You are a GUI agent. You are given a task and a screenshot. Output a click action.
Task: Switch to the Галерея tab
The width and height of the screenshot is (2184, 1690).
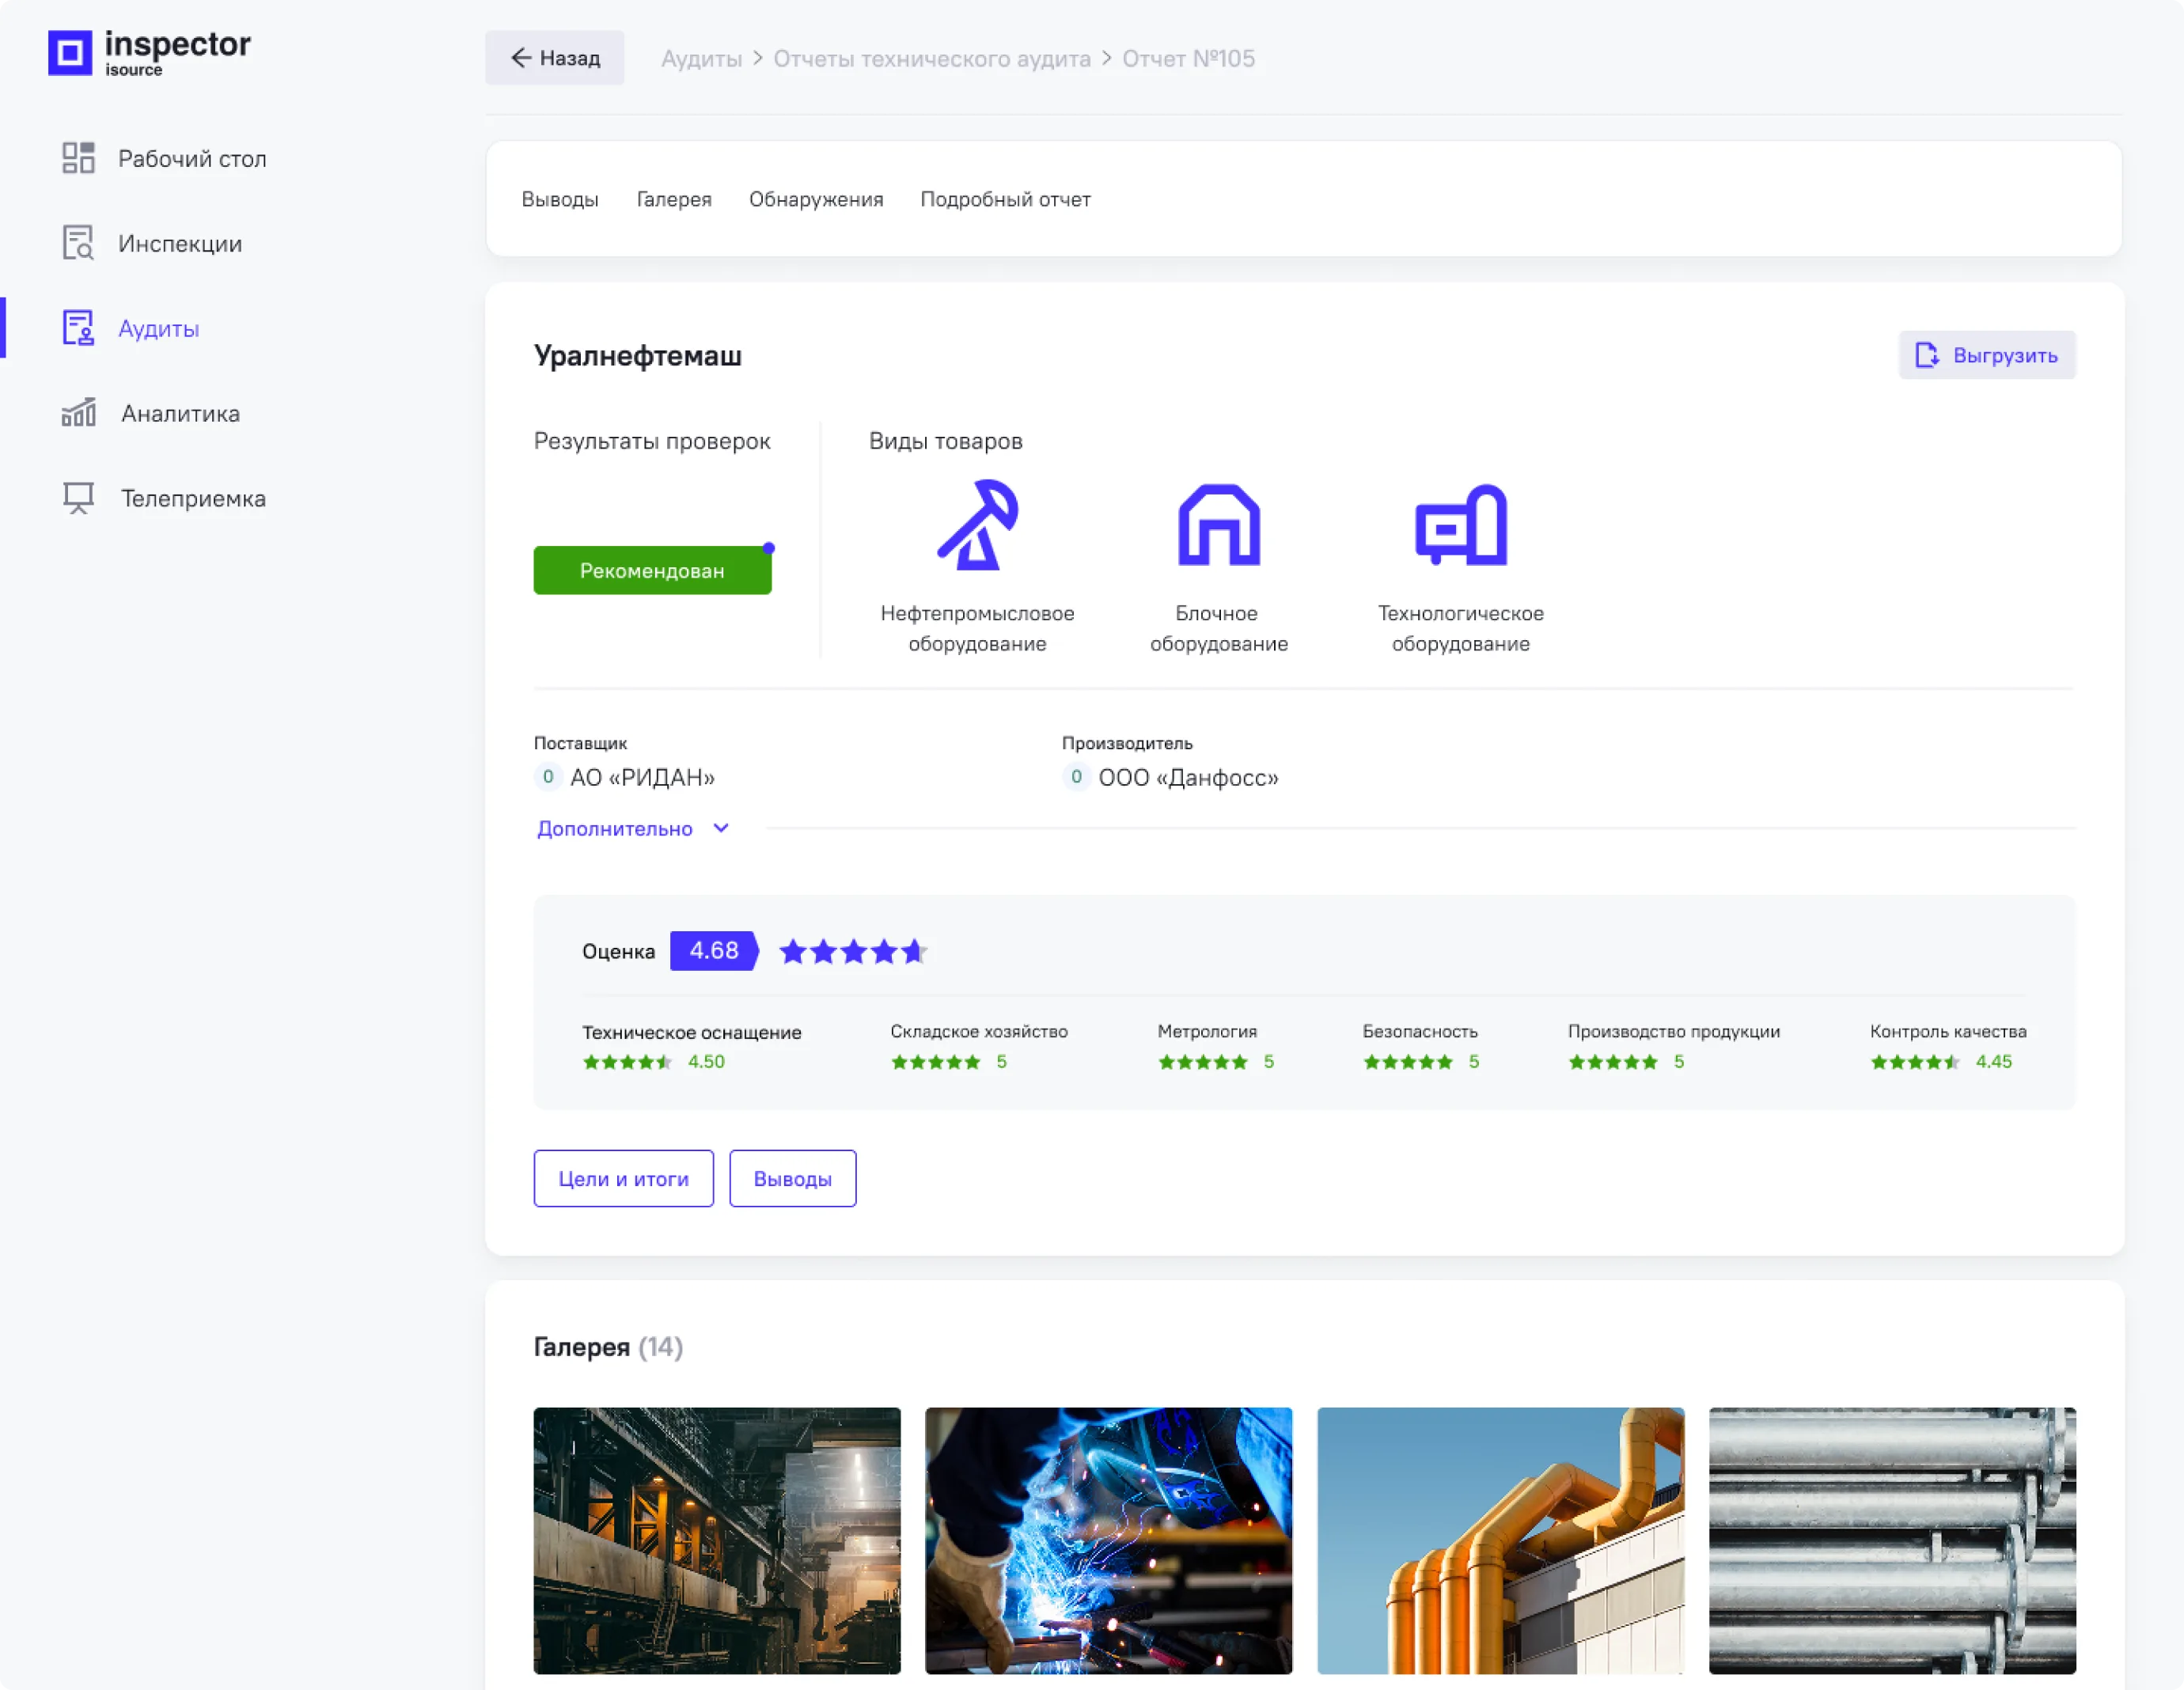tap(674, 199)
